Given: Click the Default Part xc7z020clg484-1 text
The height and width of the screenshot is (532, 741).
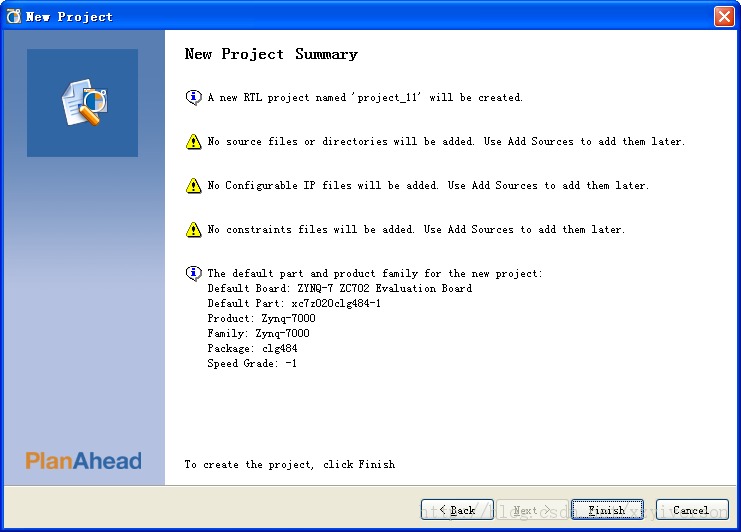Looking at the screenshot, I should 294,303.
